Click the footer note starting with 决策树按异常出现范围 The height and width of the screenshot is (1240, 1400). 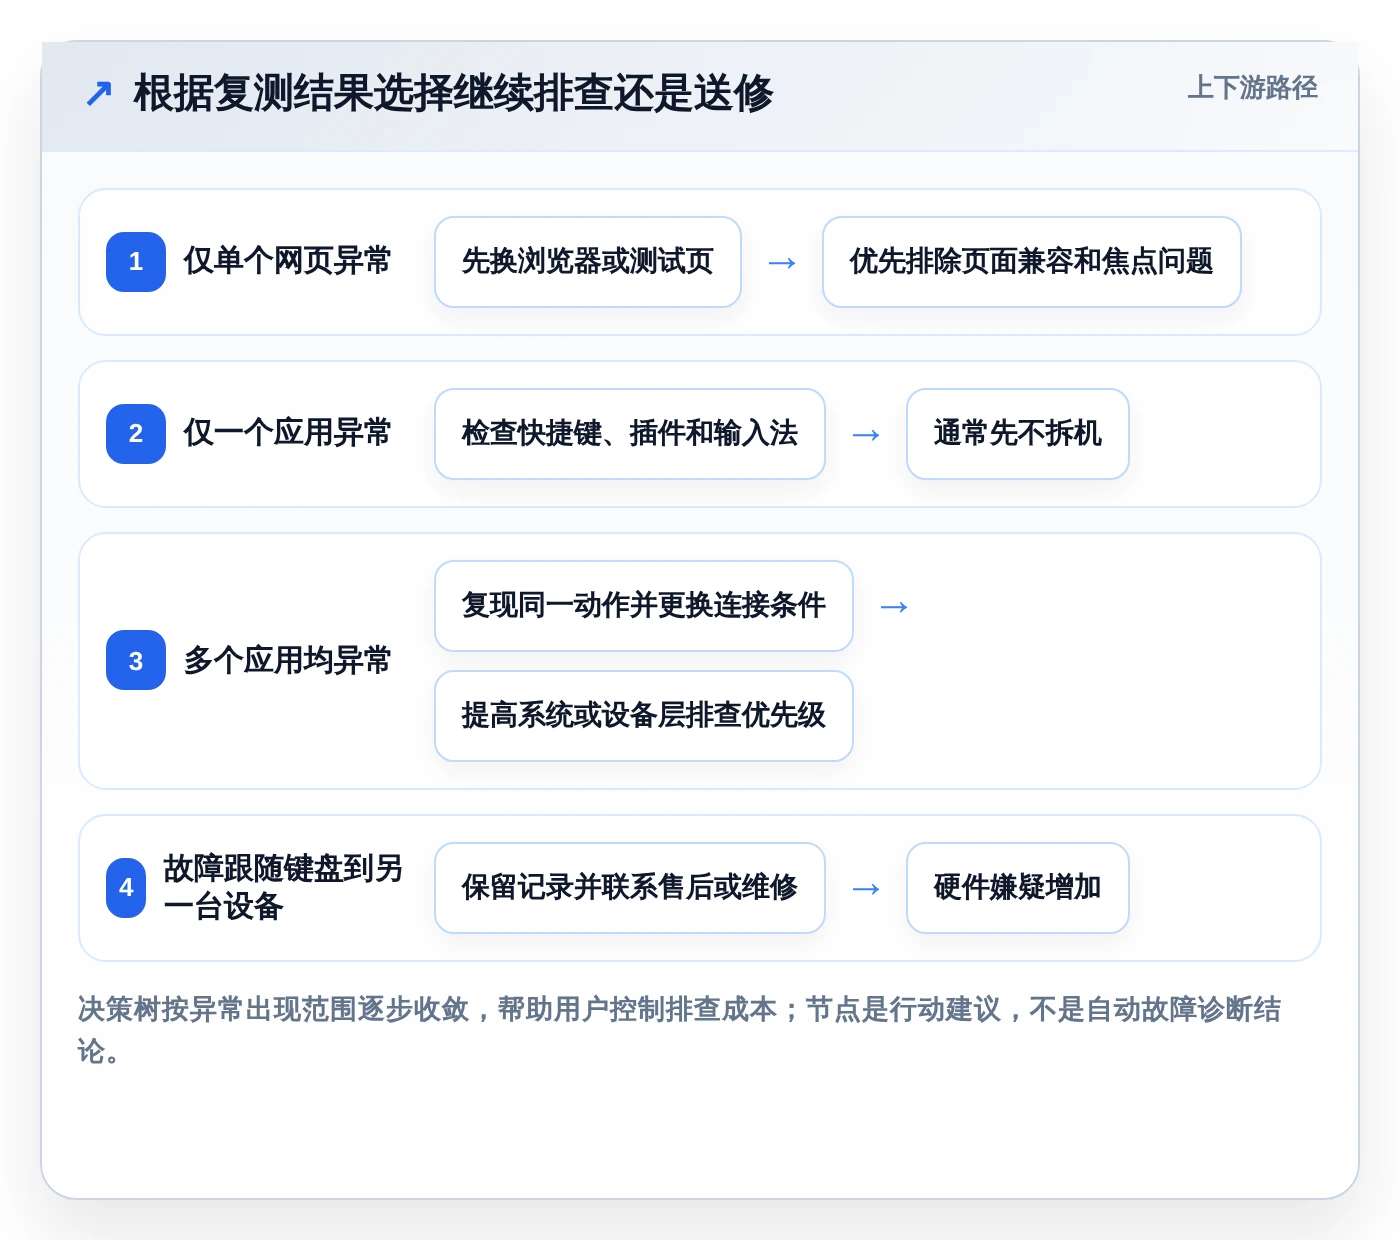pyautogui.click(x=680, y=1030)
